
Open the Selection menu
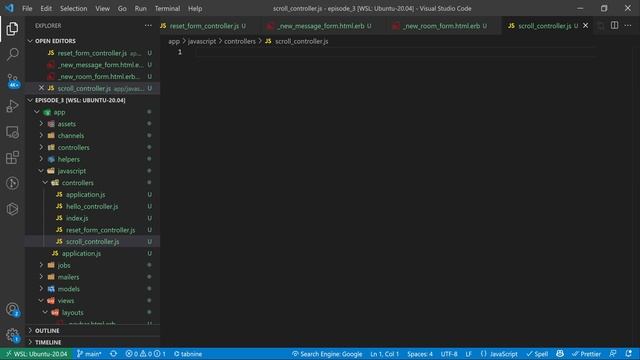pos(73,8)
